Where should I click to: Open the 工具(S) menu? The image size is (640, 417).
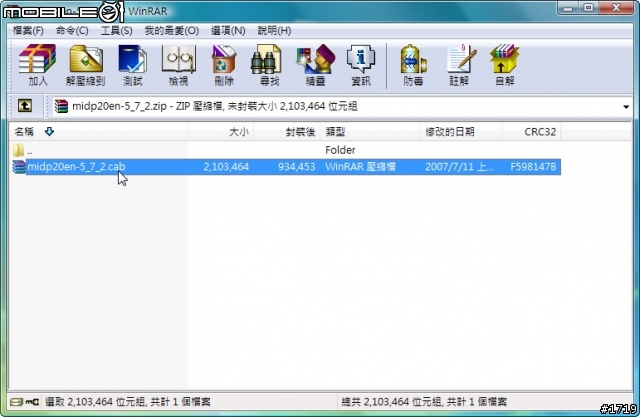pos(116,31)
